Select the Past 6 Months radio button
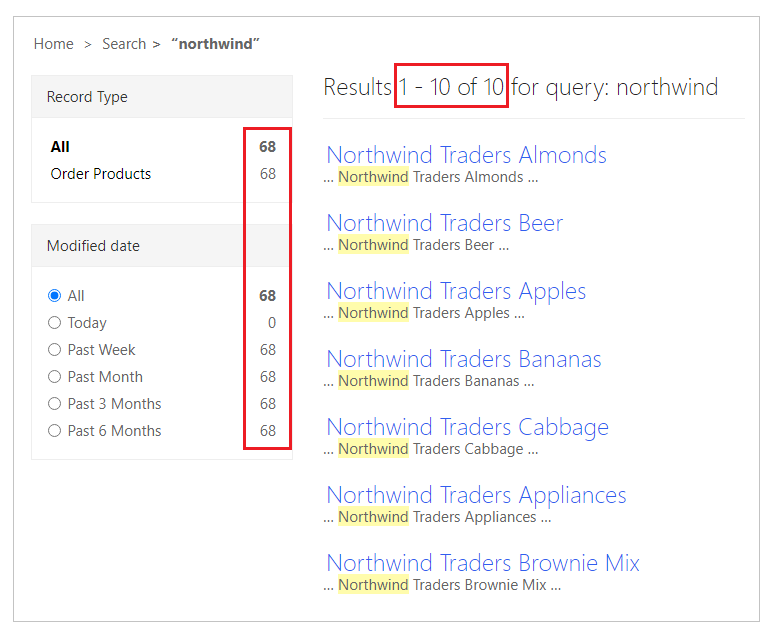The image size is (776, 635). [x=54, y=431]
